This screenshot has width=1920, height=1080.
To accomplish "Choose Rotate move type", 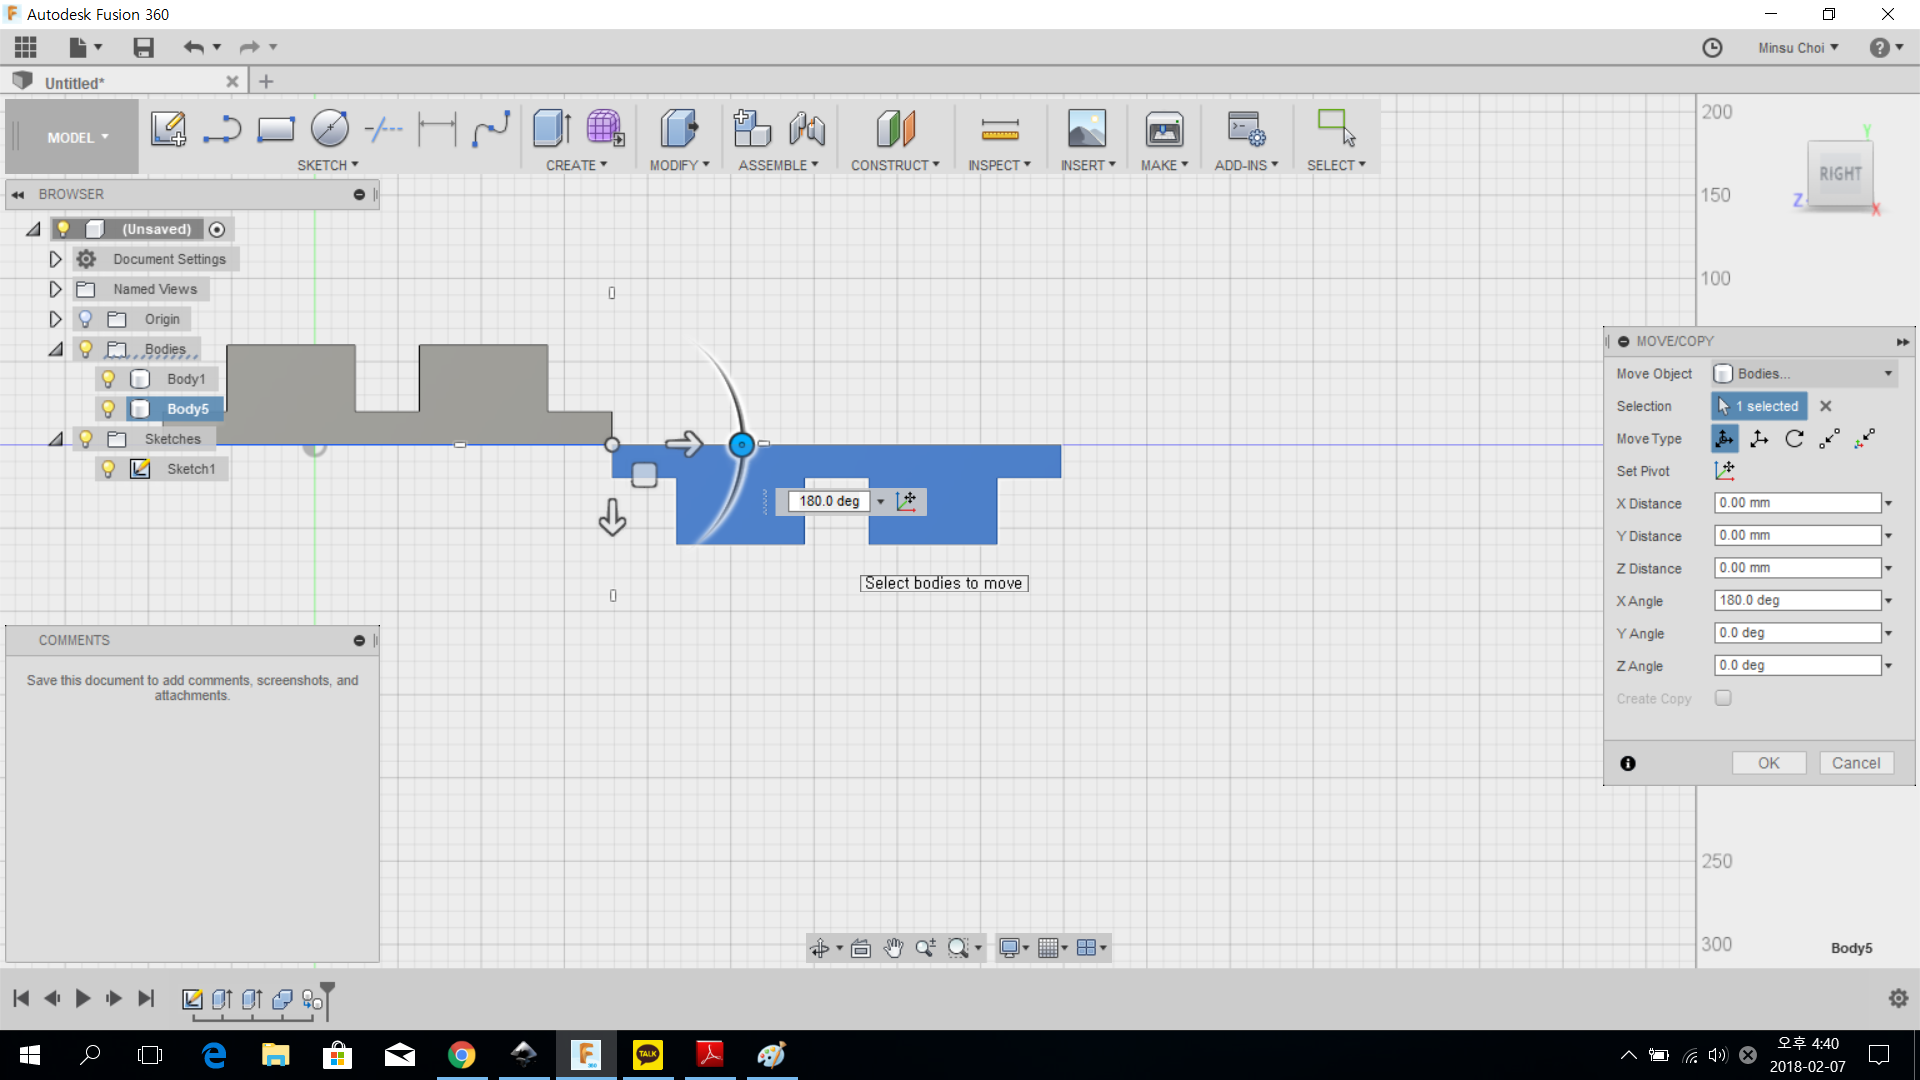I will 1794,439.
